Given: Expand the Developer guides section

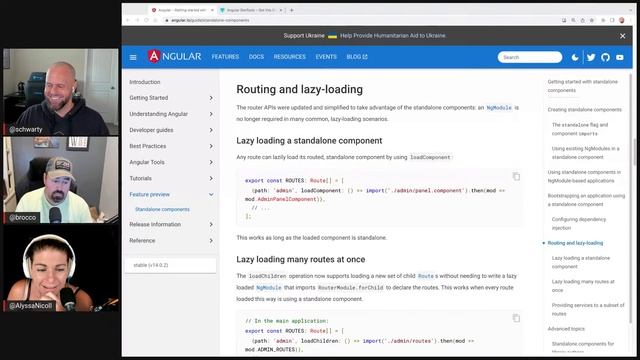Looking at the screenshot, I should pyautogui.click(x=171, y=130).
